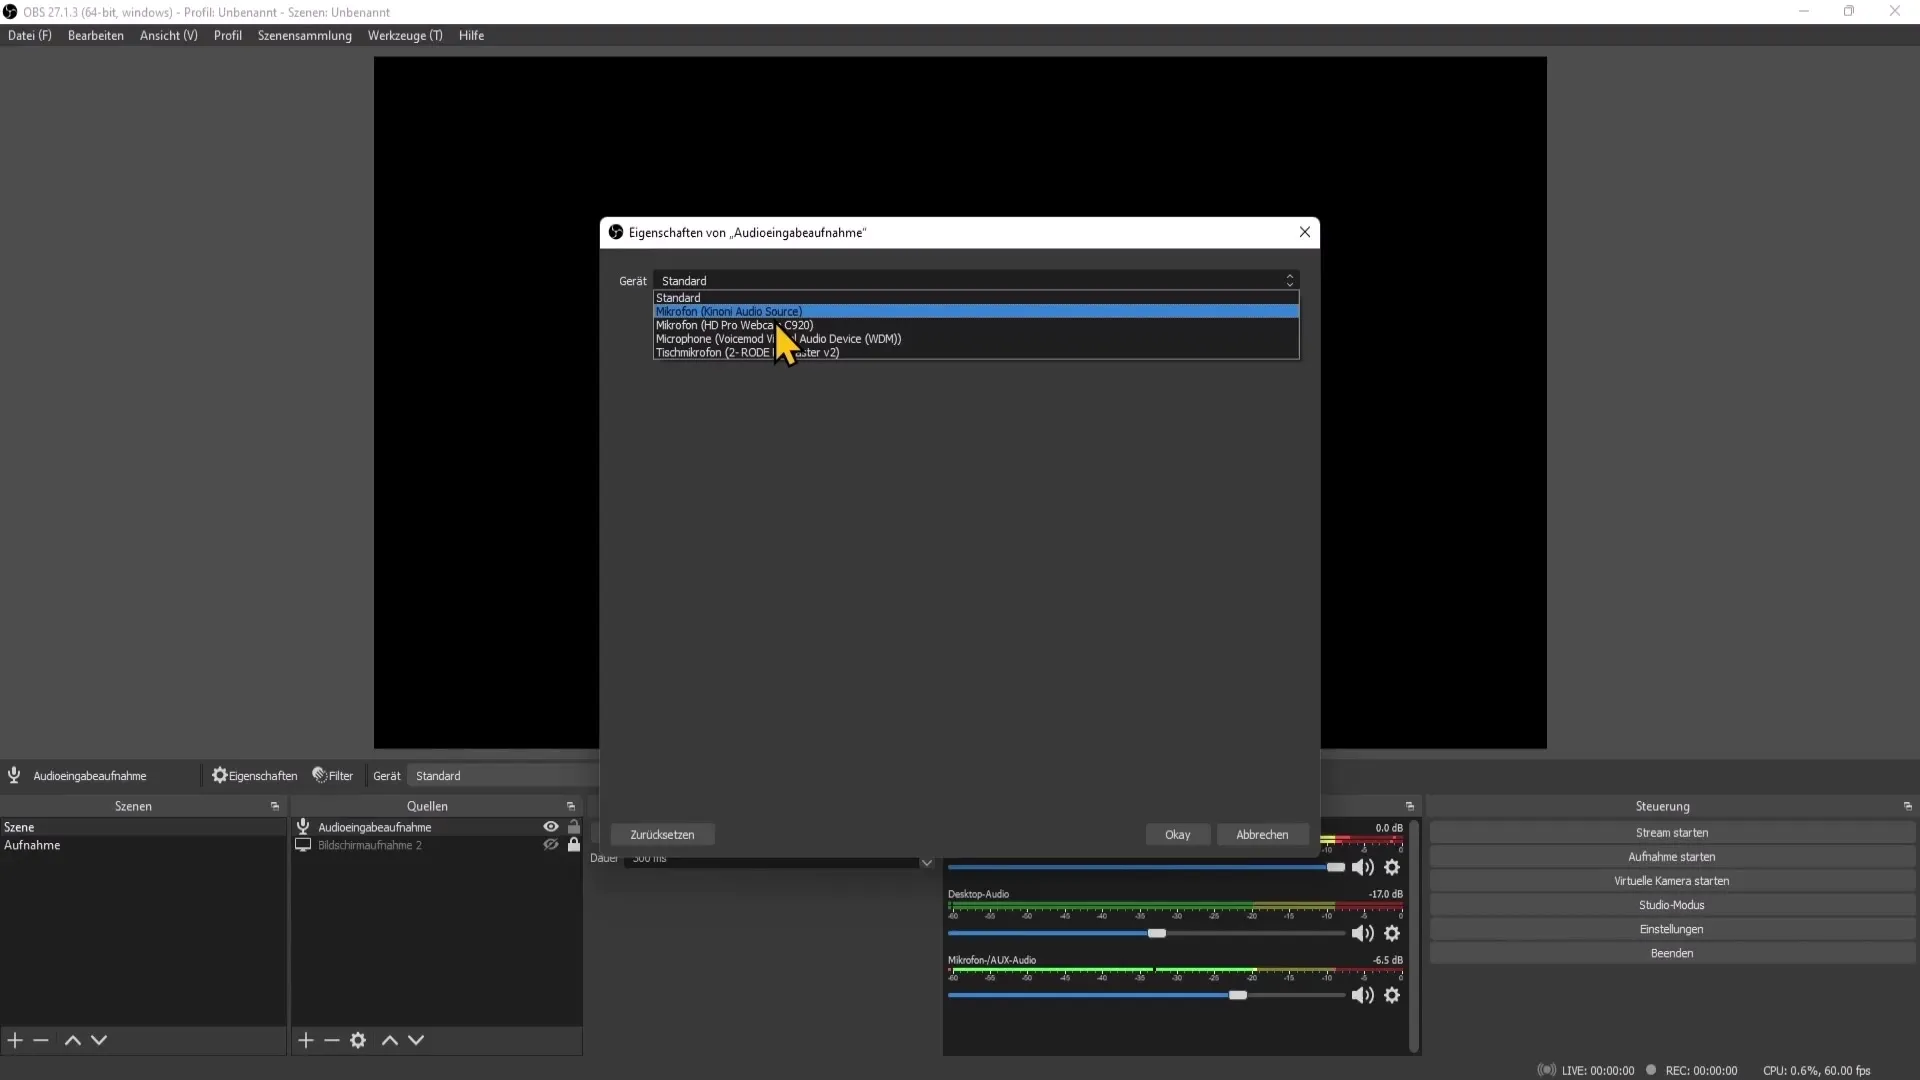Open Gerät Standard dropdown in source toolbar
1920x1080 pixels.
click(504, 776)
